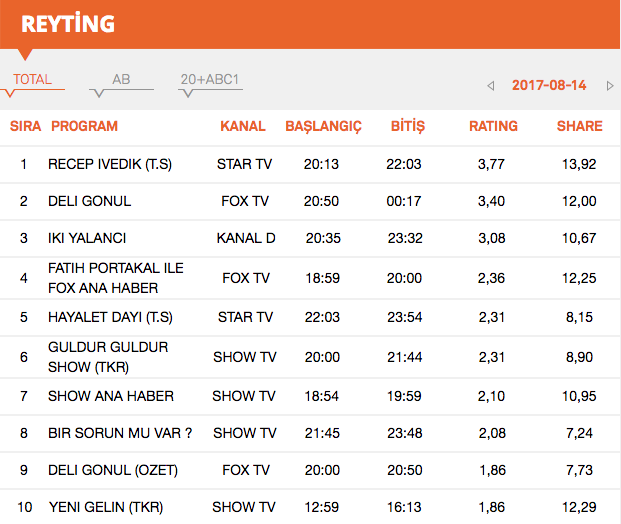Click the KANAL column header
The height and width of the screenshot is (524, 621).
243,126
